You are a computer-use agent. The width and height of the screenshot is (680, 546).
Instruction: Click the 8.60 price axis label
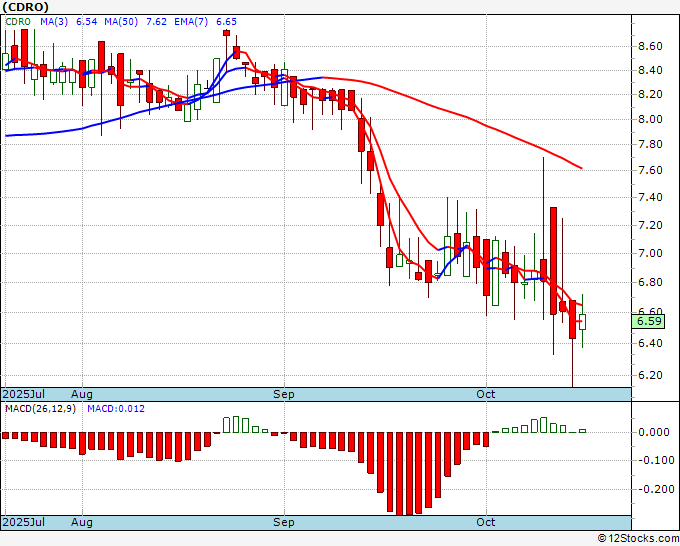(650, 46)
